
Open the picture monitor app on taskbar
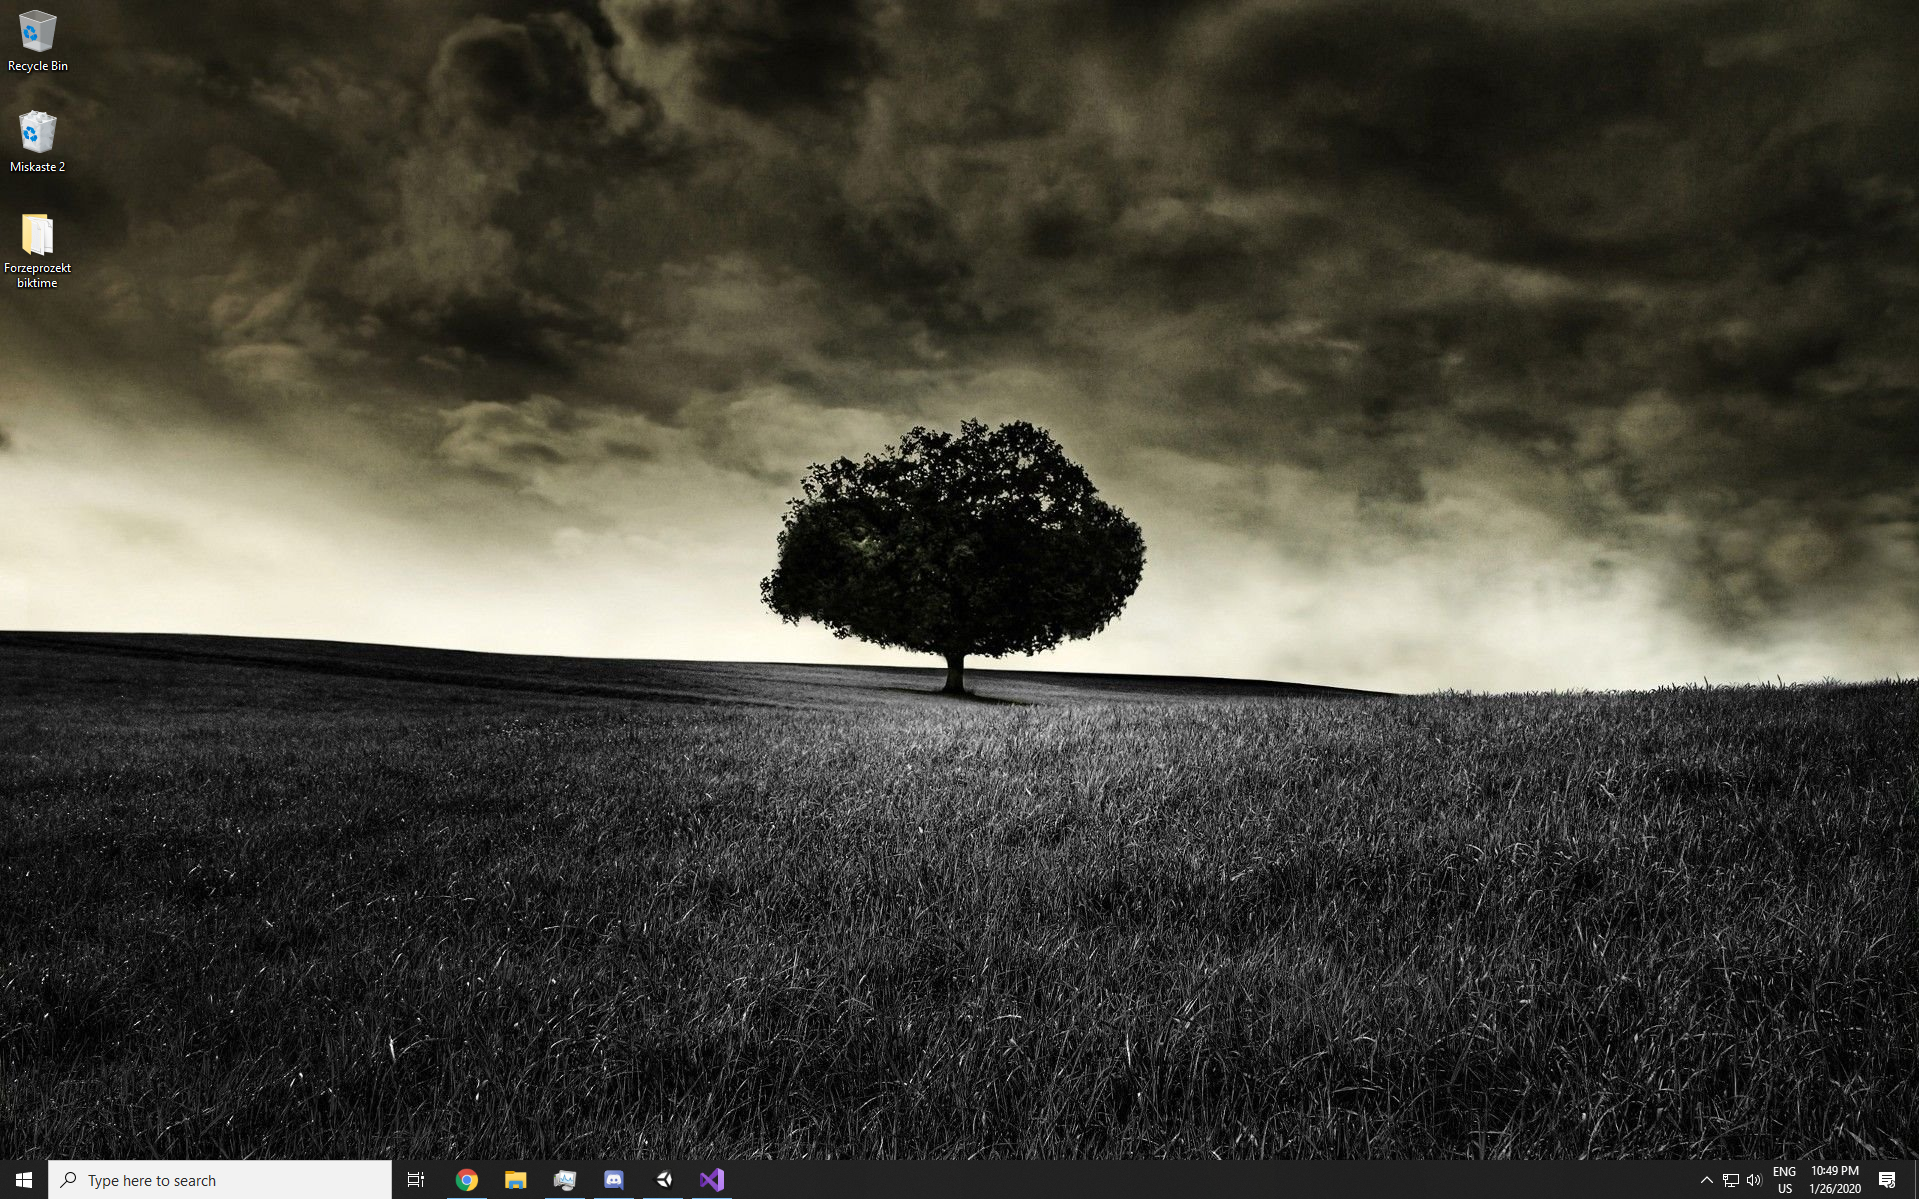[564, 1180]
